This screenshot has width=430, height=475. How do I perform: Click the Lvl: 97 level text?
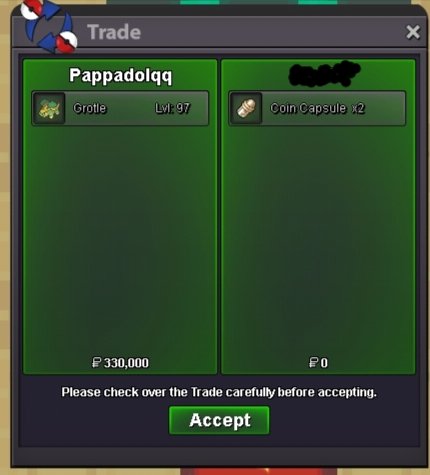coord(172,108)
